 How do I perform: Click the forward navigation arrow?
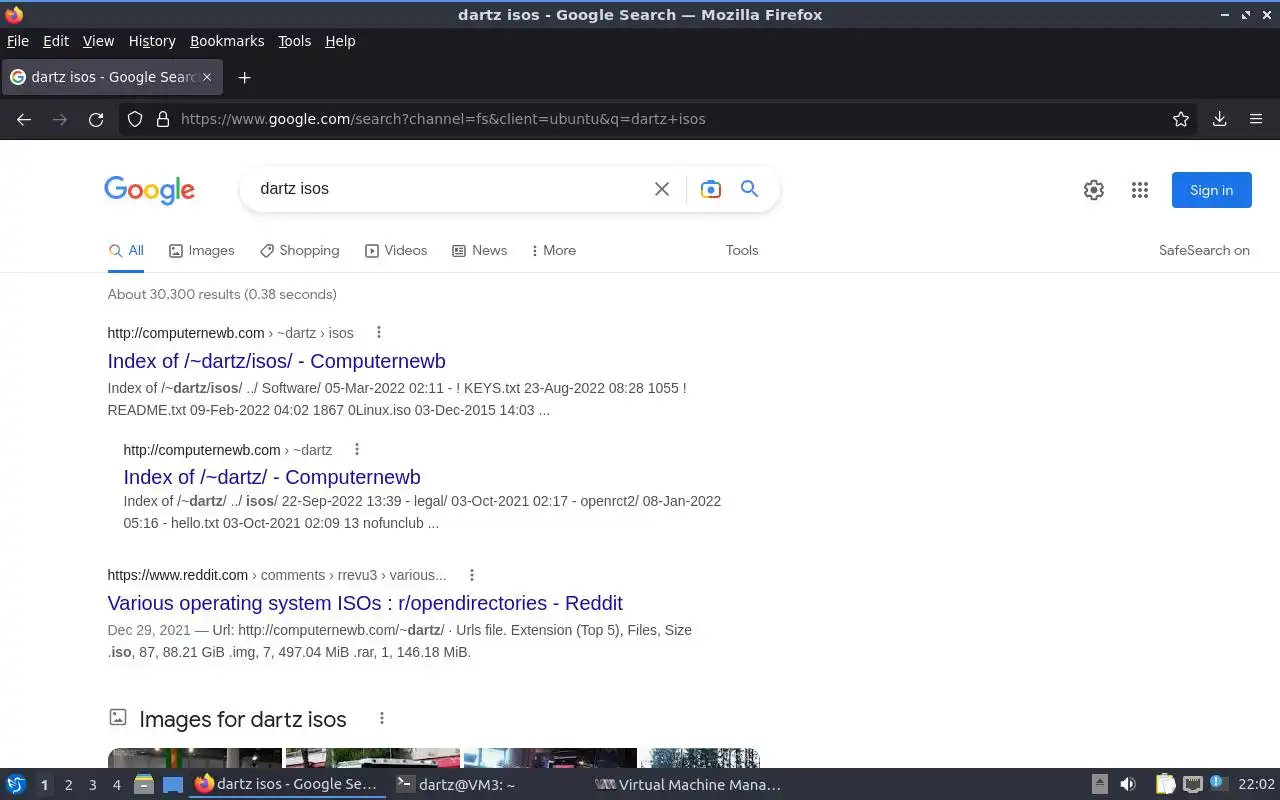[60, 119]
